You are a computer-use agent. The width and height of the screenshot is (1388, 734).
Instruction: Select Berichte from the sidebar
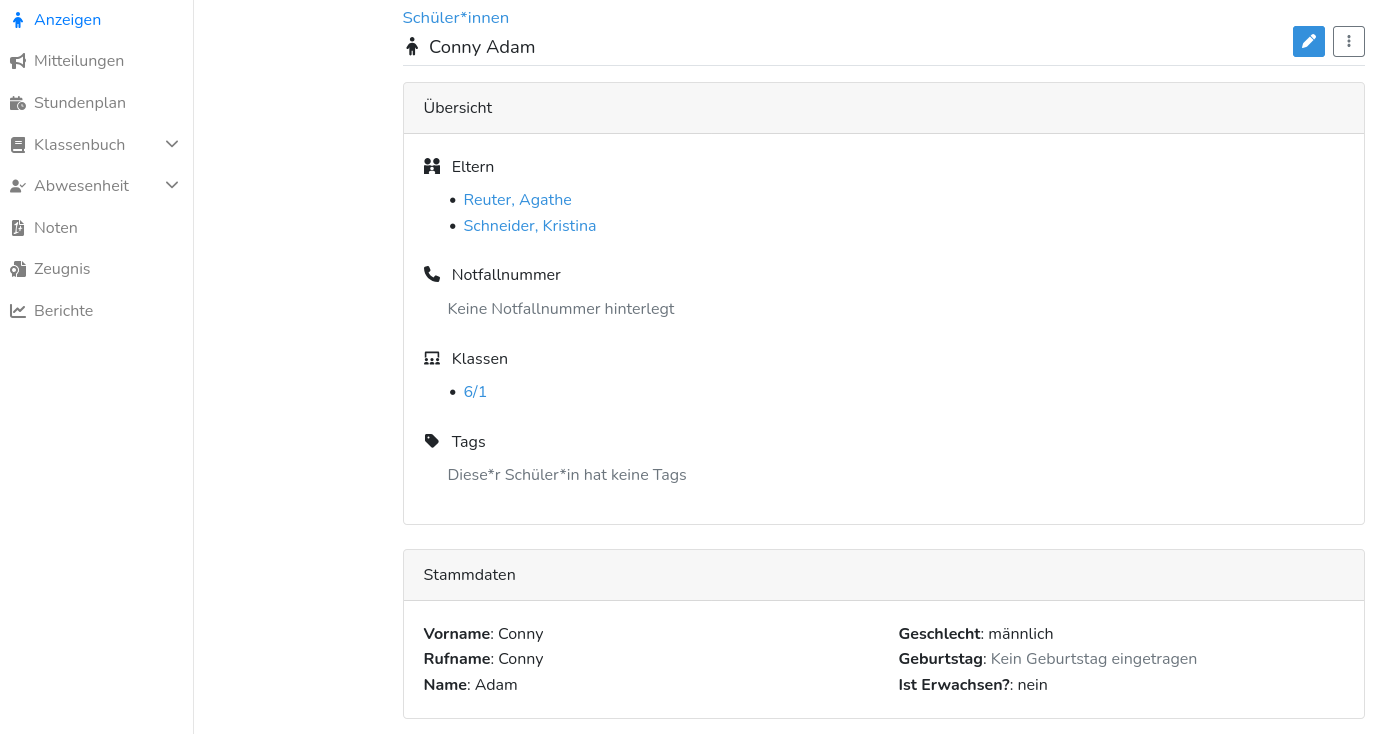[63, 311]
